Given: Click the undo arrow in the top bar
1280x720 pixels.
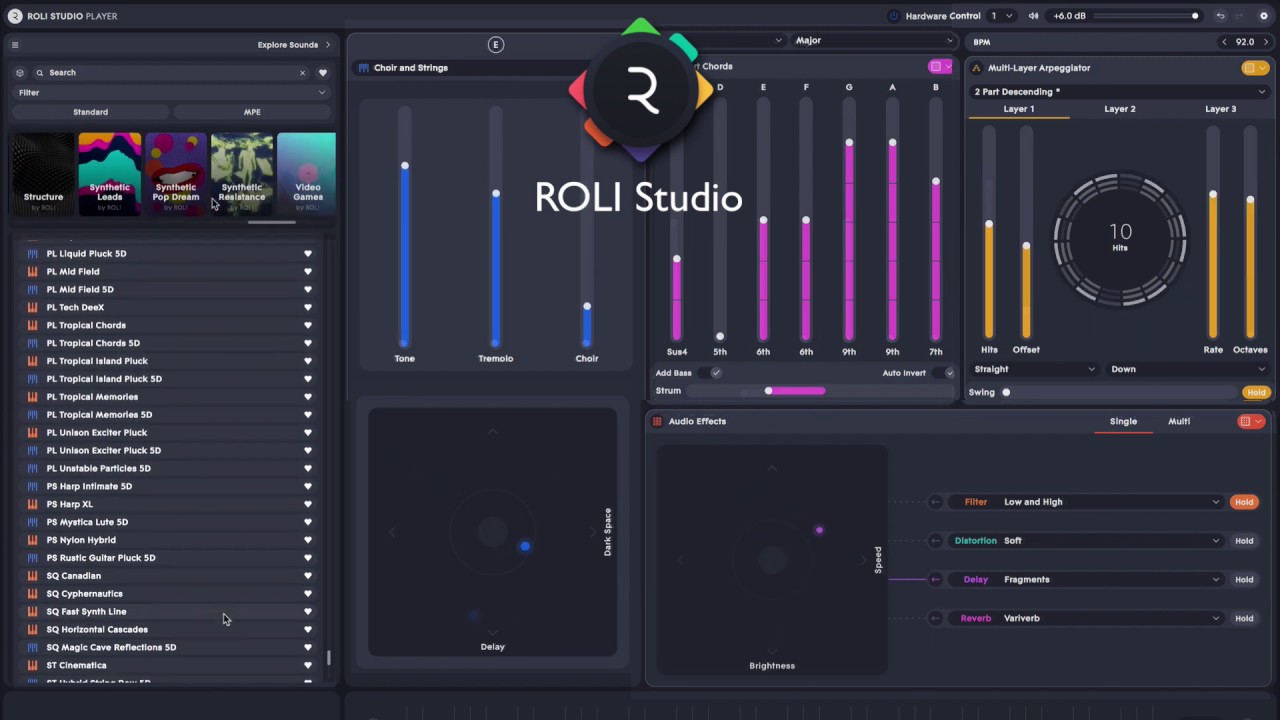Looking at the screenshot, I should [1220, 16].
